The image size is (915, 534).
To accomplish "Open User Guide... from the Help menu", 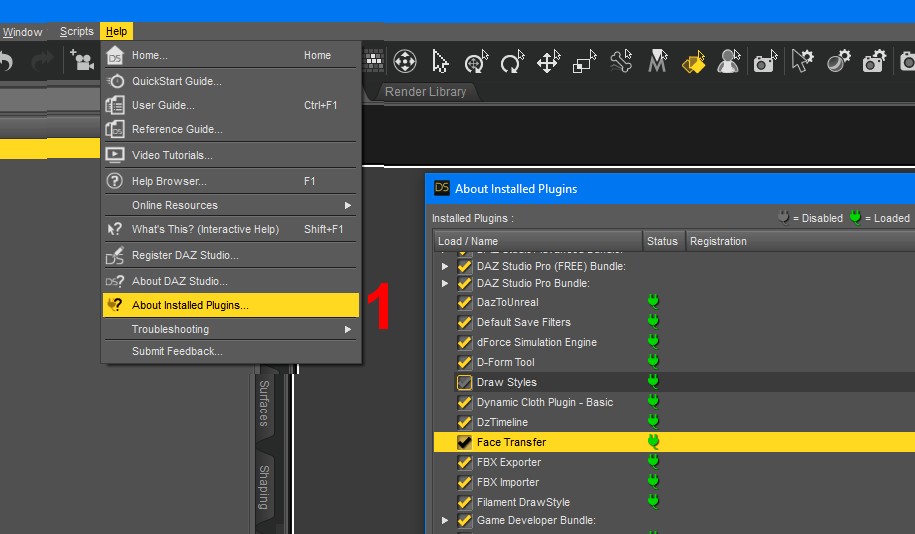I will tap(231, 105).
